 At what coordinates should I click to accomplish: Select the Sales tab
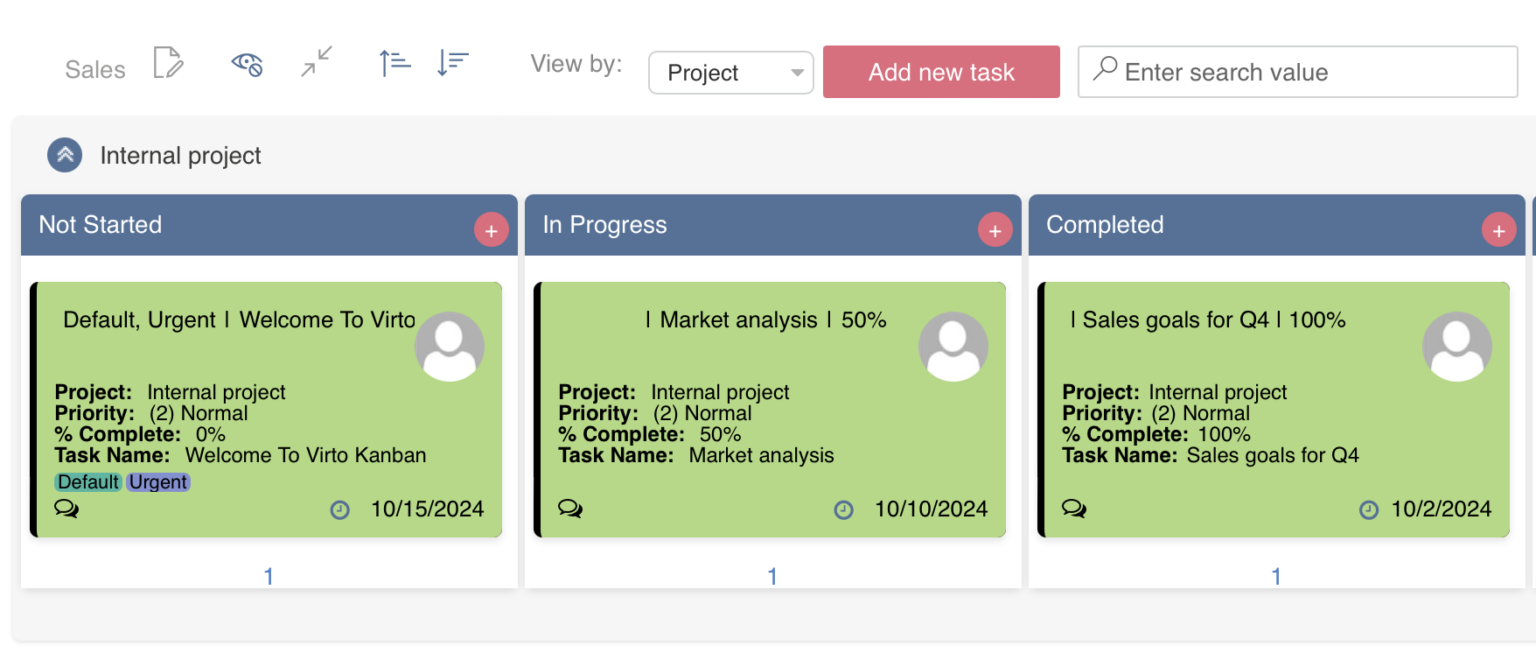pos(95,69)
